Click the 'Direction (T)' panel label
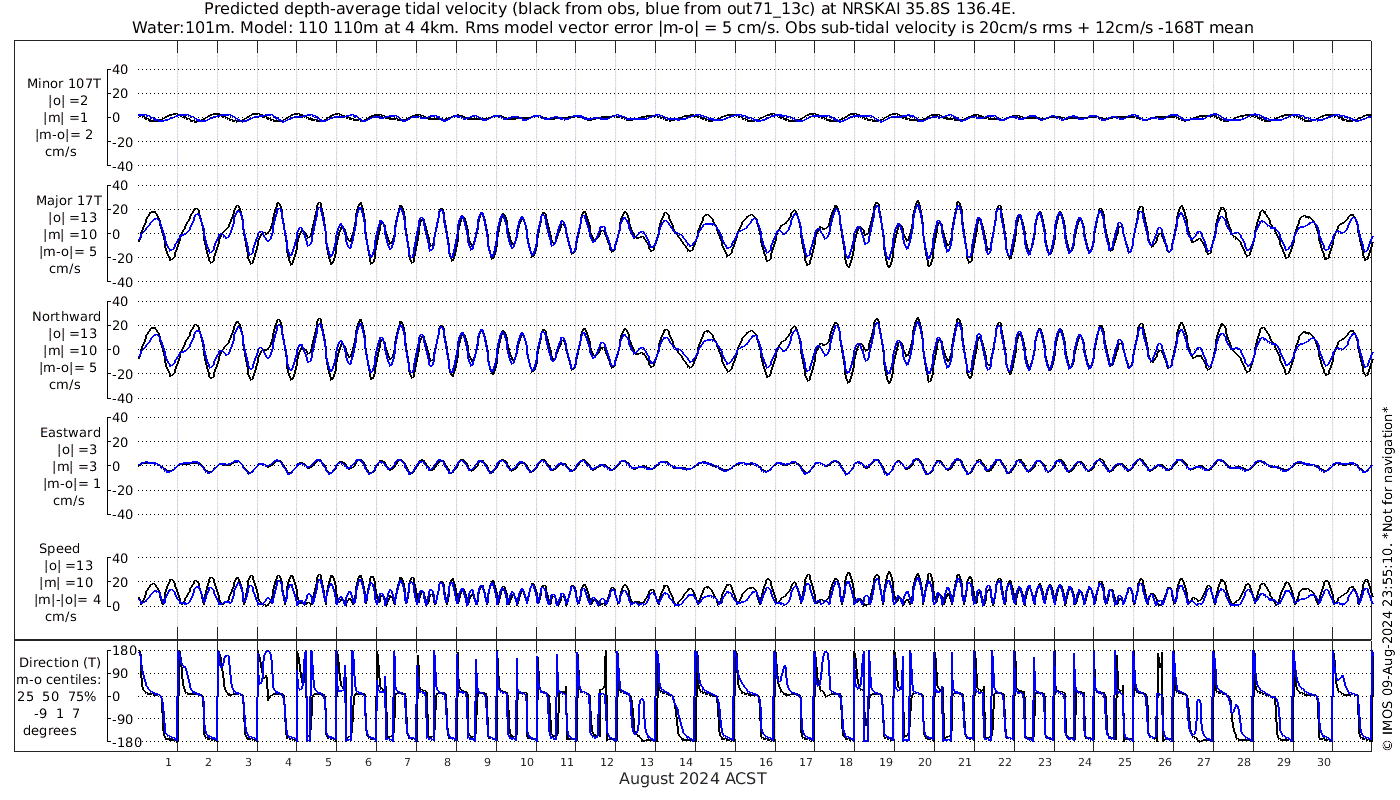The height and width of the screenshot is (800, 1400). click(60, 662)
